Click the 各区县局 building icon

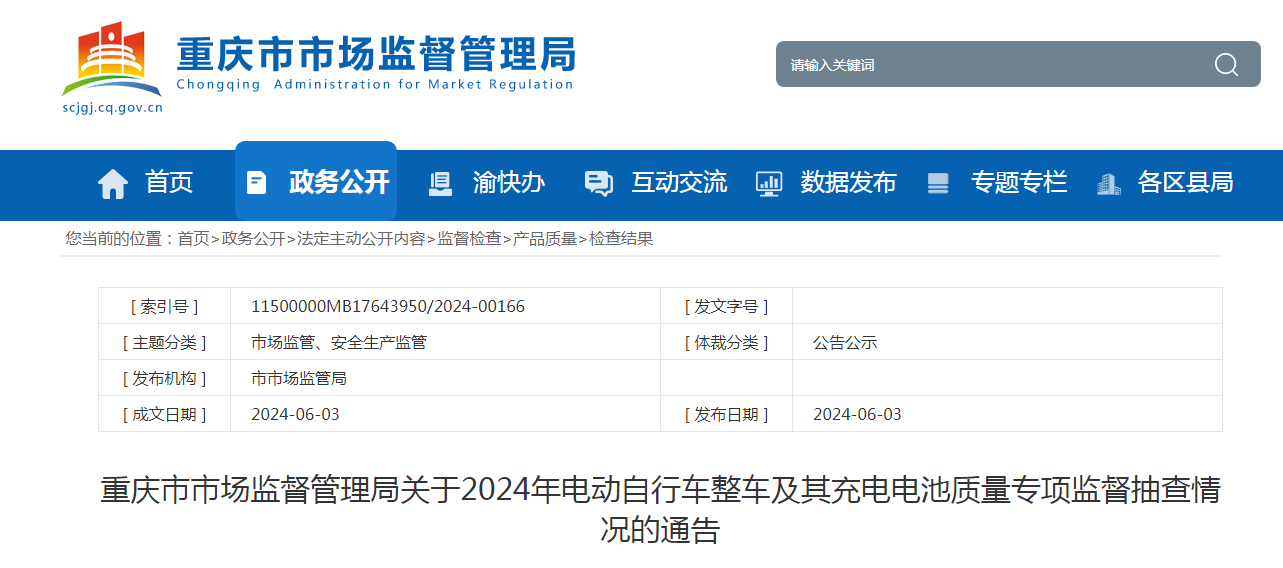[x=1108, y=183]
